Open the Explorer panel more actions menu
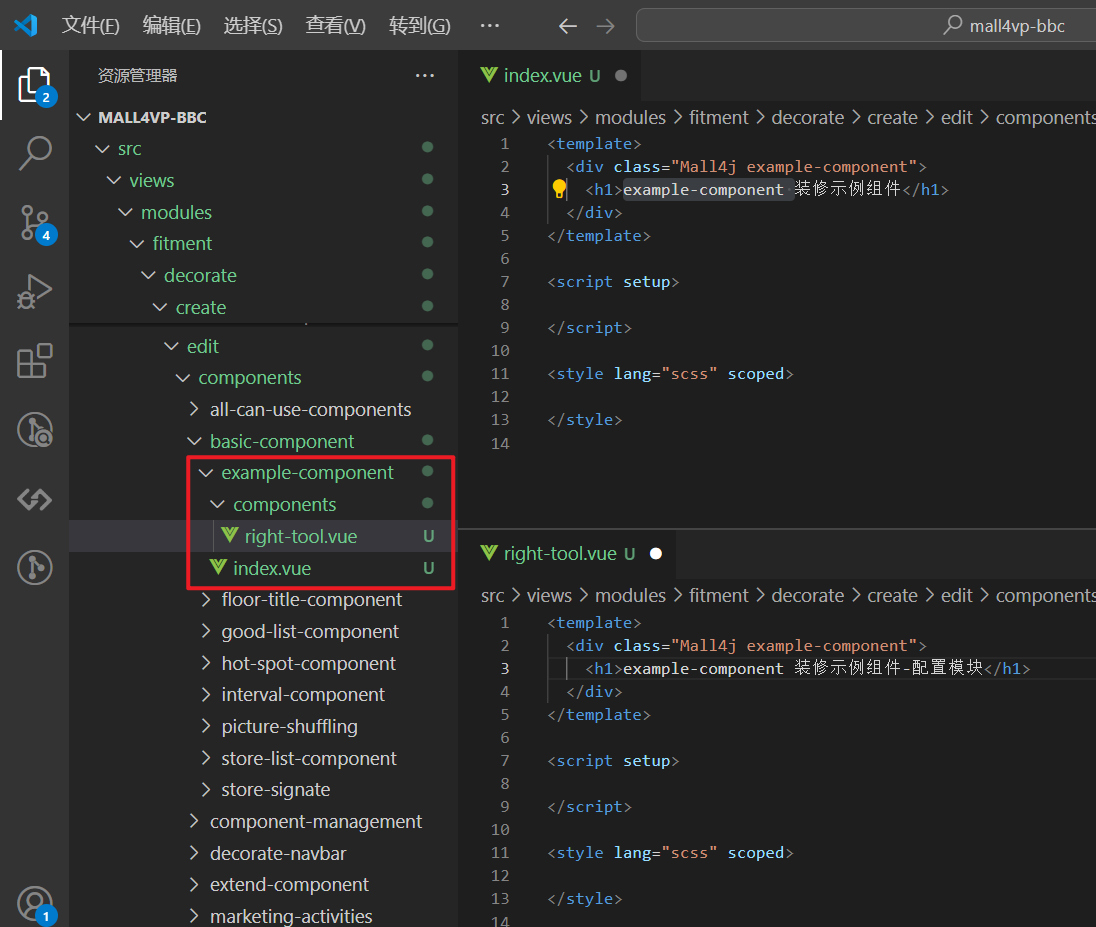Viewport: 1096px width, 927px height. [425, 76]
